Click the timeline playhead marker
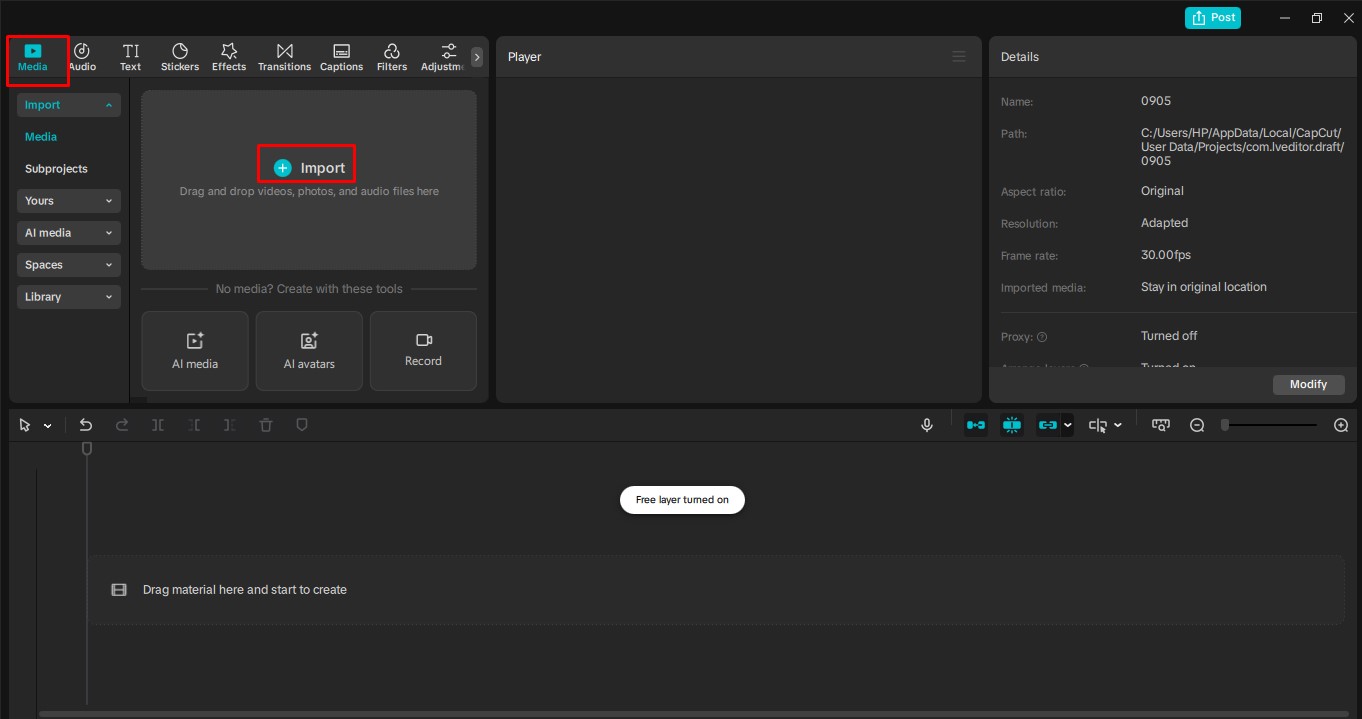Image resolution: width=1362 pixels, height=719 pixels. [x=87, y=449]
